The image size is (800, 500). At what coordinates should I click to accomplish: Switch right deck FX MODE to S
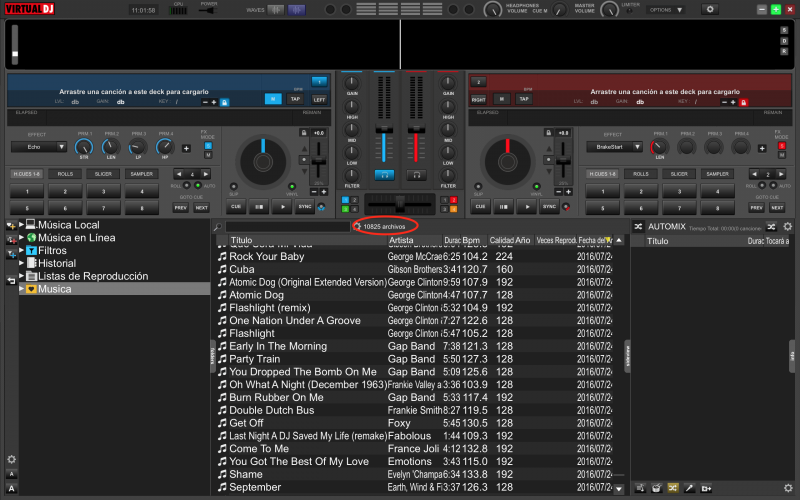tap(781, 146)
